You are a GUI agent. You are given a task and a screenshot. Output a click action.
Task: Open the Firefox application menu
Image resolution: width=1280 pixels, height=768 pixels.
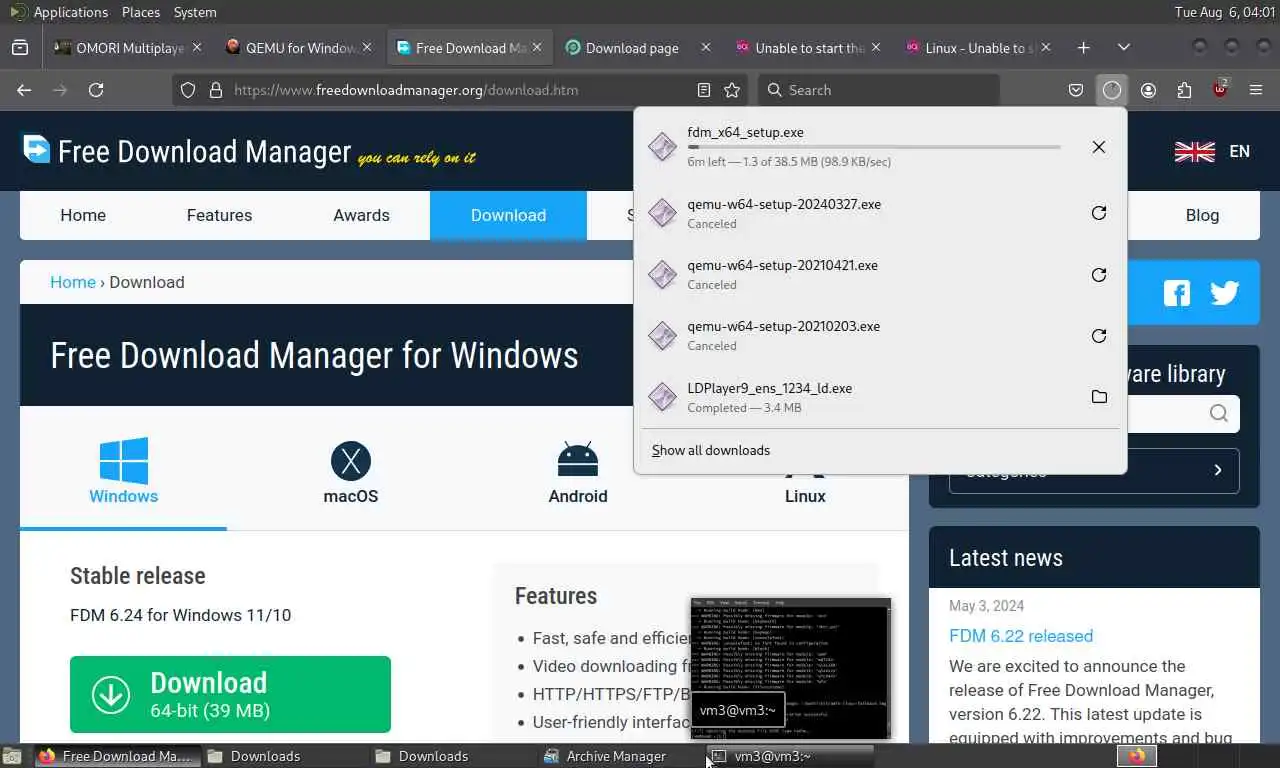[1256, 90]
